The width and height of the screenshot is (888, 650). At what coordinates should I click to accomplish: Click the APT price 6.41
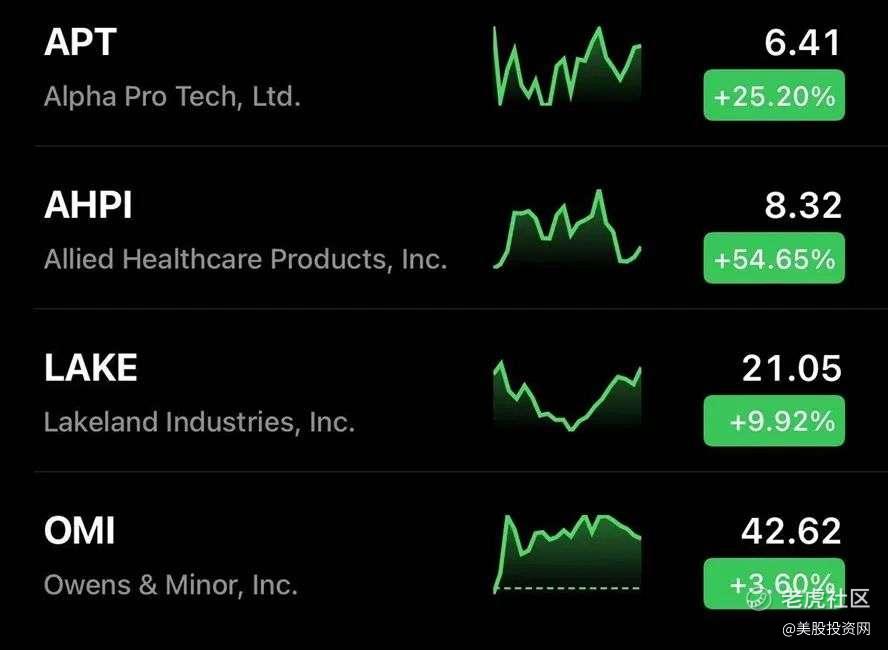pos(803,43)
